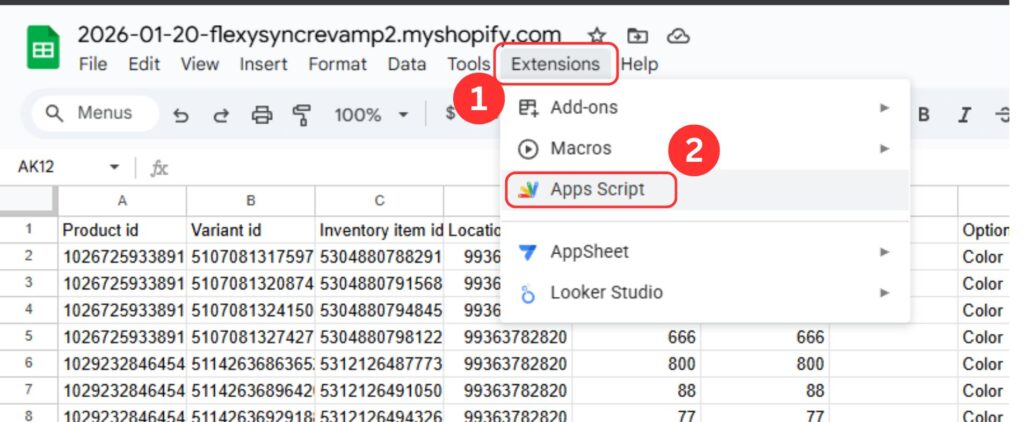The width and height of the screenshot is (1024, 422).
Task: Print the spreadsheet using printer icon
Action: point(262,115)
